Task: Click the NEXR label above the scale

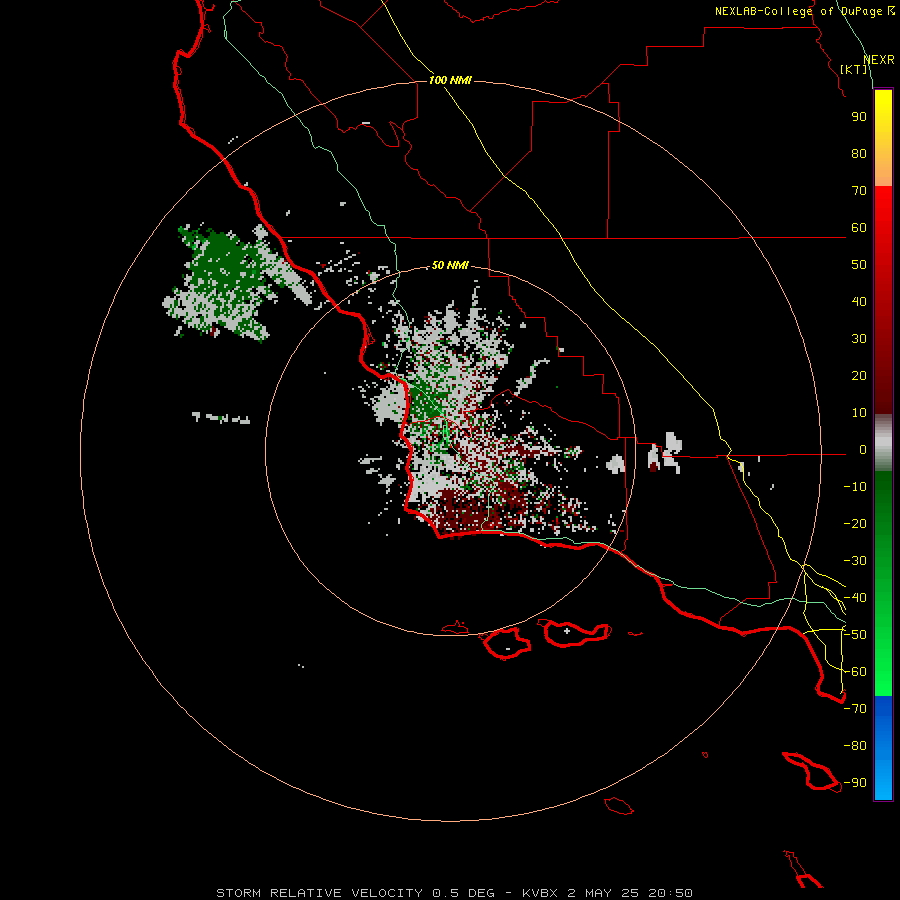Action: point(878,60)
